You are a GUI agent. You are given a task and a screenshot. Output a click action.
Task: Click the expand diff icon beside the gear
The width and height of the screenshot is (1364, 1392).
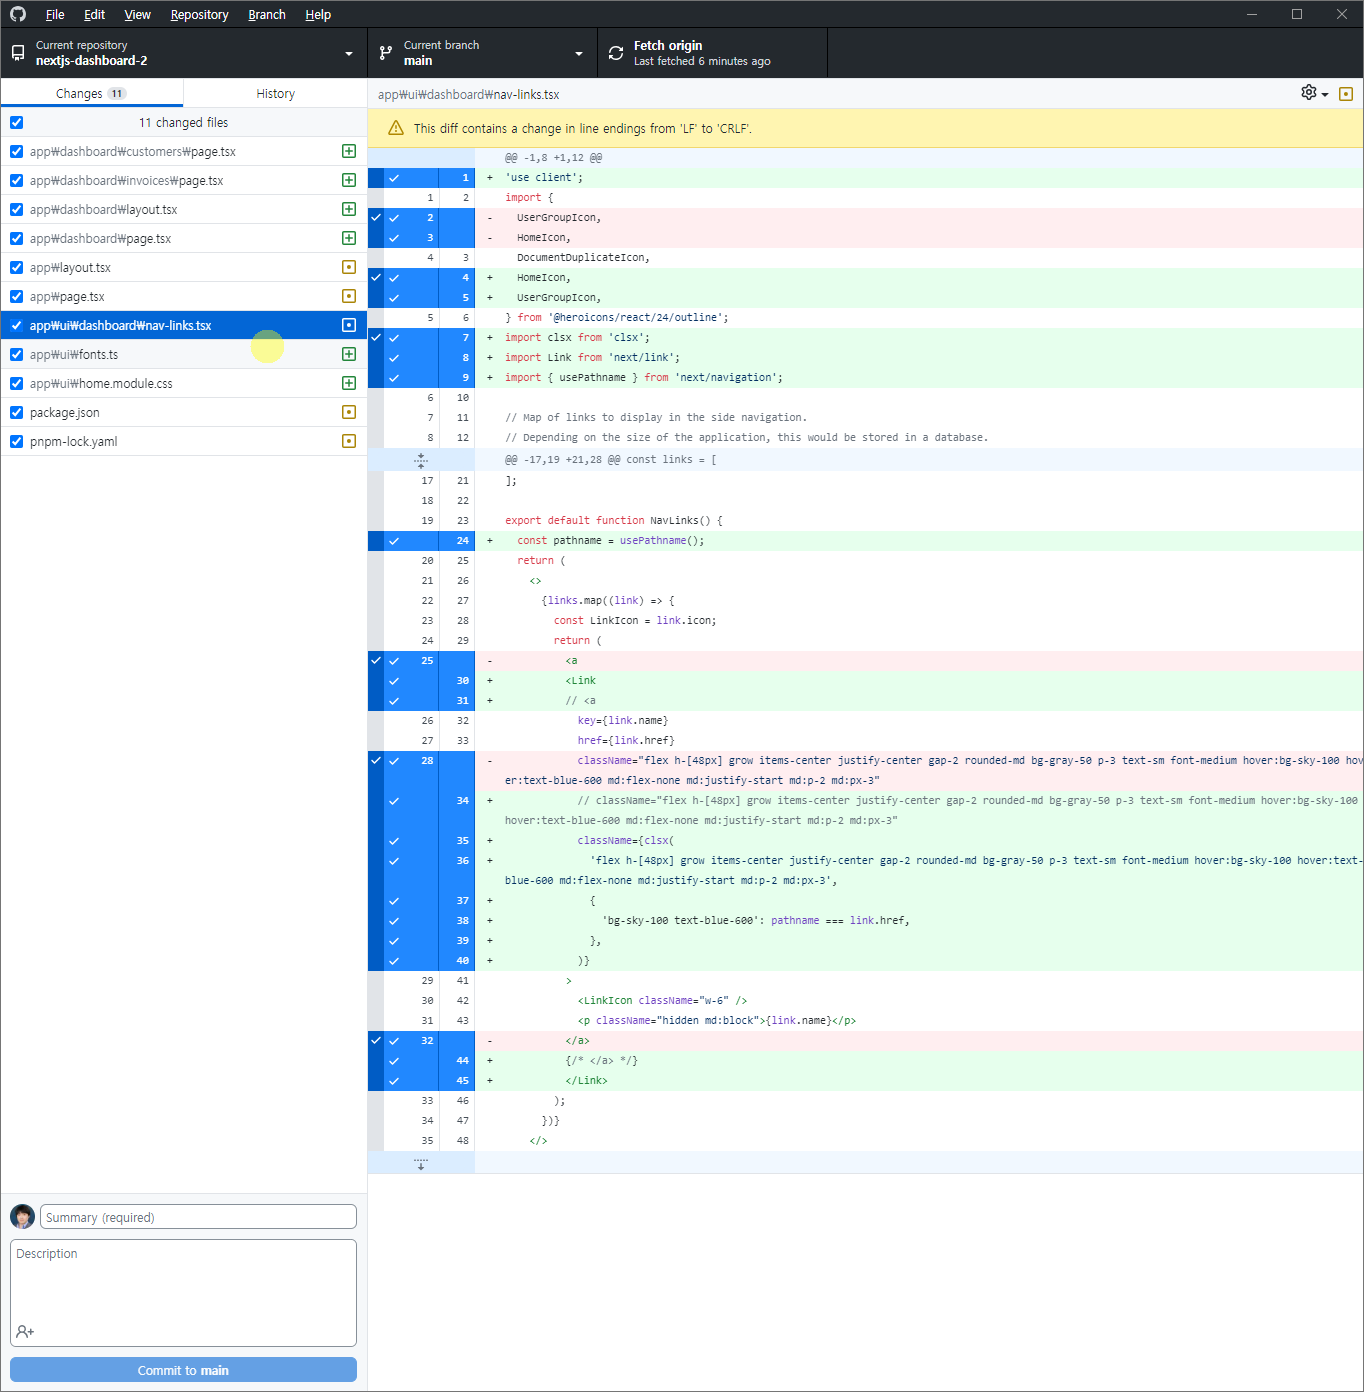1346,93
